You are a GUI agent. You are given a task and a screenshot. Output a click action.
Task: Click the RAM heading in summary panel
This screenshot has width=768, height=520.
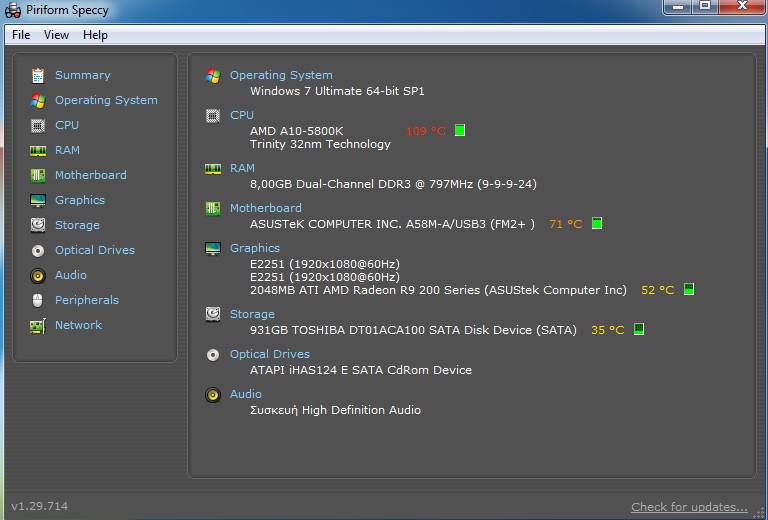[x=242, y=168]
